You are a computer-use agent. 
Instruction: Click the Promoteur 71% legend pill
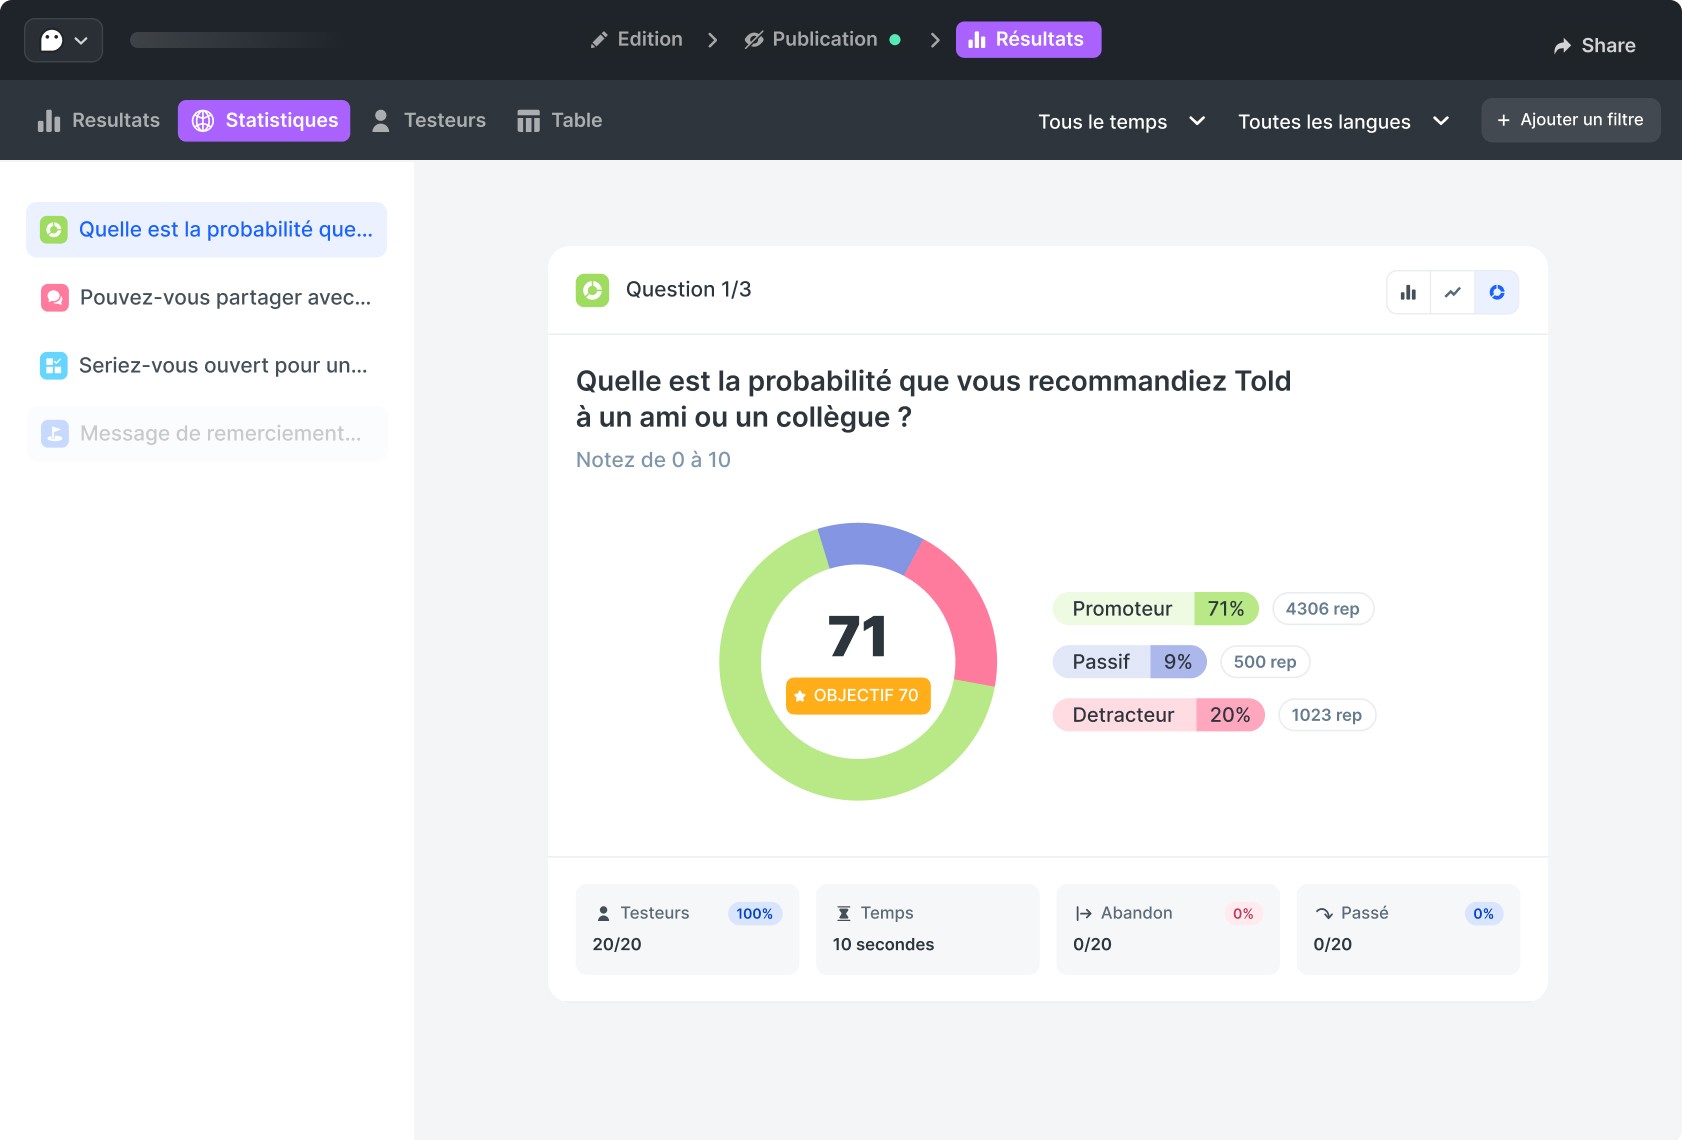point(1155,608)
